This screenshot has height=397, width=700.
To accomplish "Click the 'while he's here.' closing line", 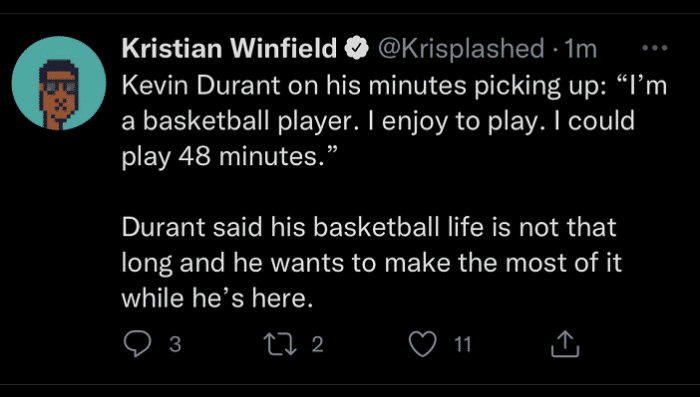I will 217,298.
